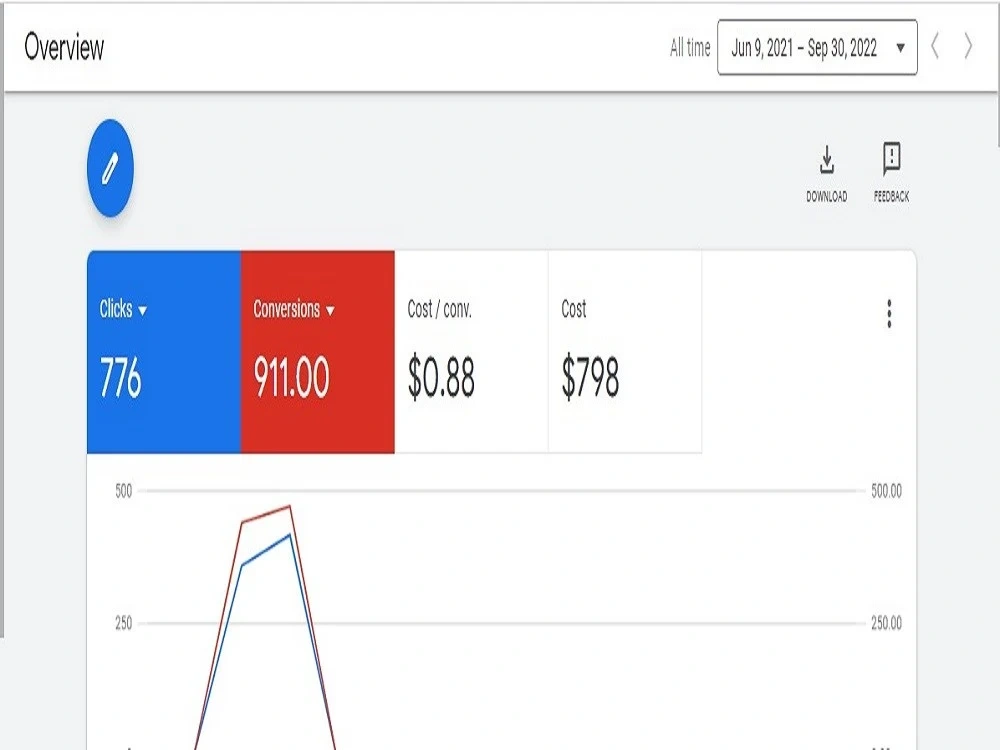Open the three-dot scorecard options menu
This screenshot has height=750, width=1000.
click(x=889, y=314)
